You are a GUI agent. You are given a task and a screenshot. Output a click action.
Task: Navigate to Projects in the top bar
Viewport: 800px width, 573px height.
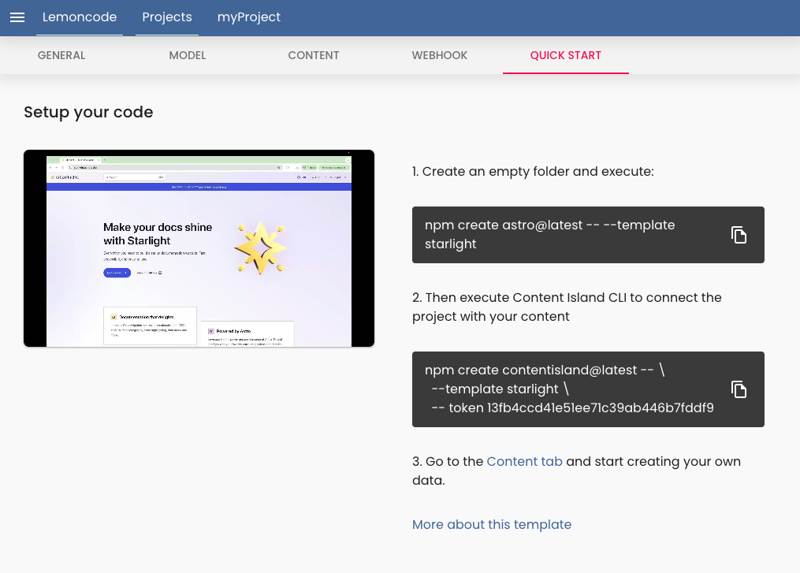click(x=166, y=17)
